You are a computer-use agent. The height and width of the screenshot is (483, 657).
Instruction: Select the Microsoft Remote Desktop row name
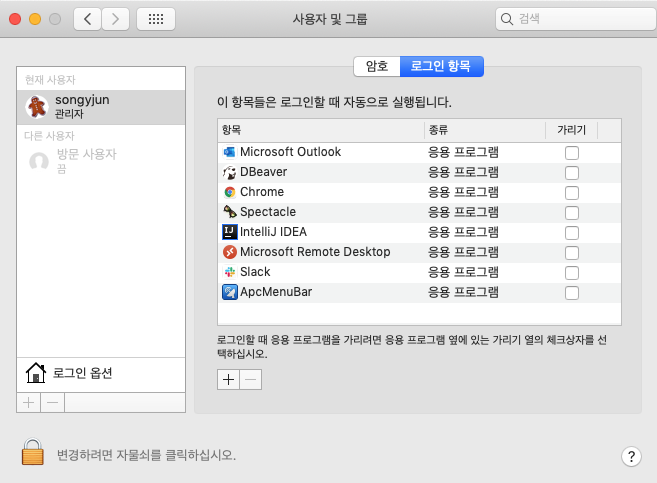[x=315, y=252]
